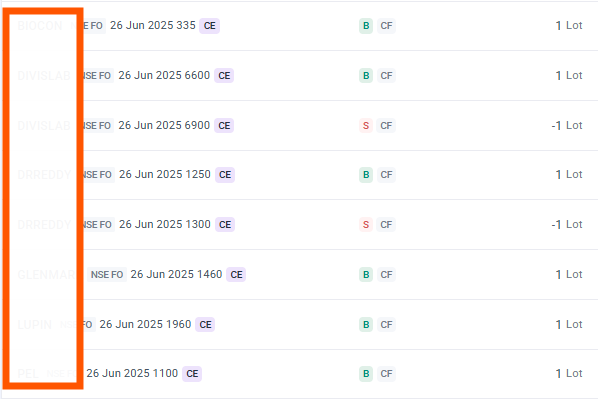The height and width of the screenshot is (399, 598).
Task: Click '1 Lot' quantity on the 1250 CE row
Action: [569, 175]
